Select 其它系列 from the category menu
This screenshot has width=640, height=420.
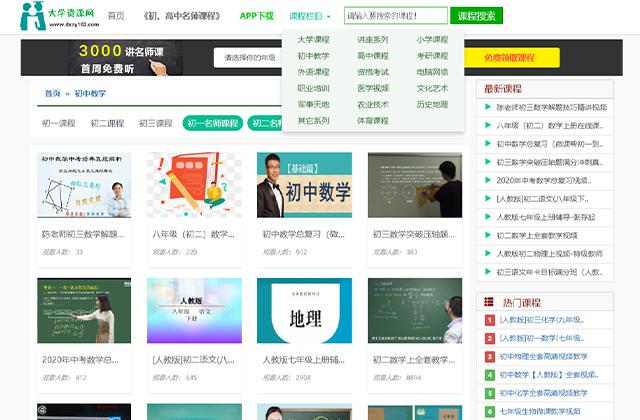(x=313, y=121)
